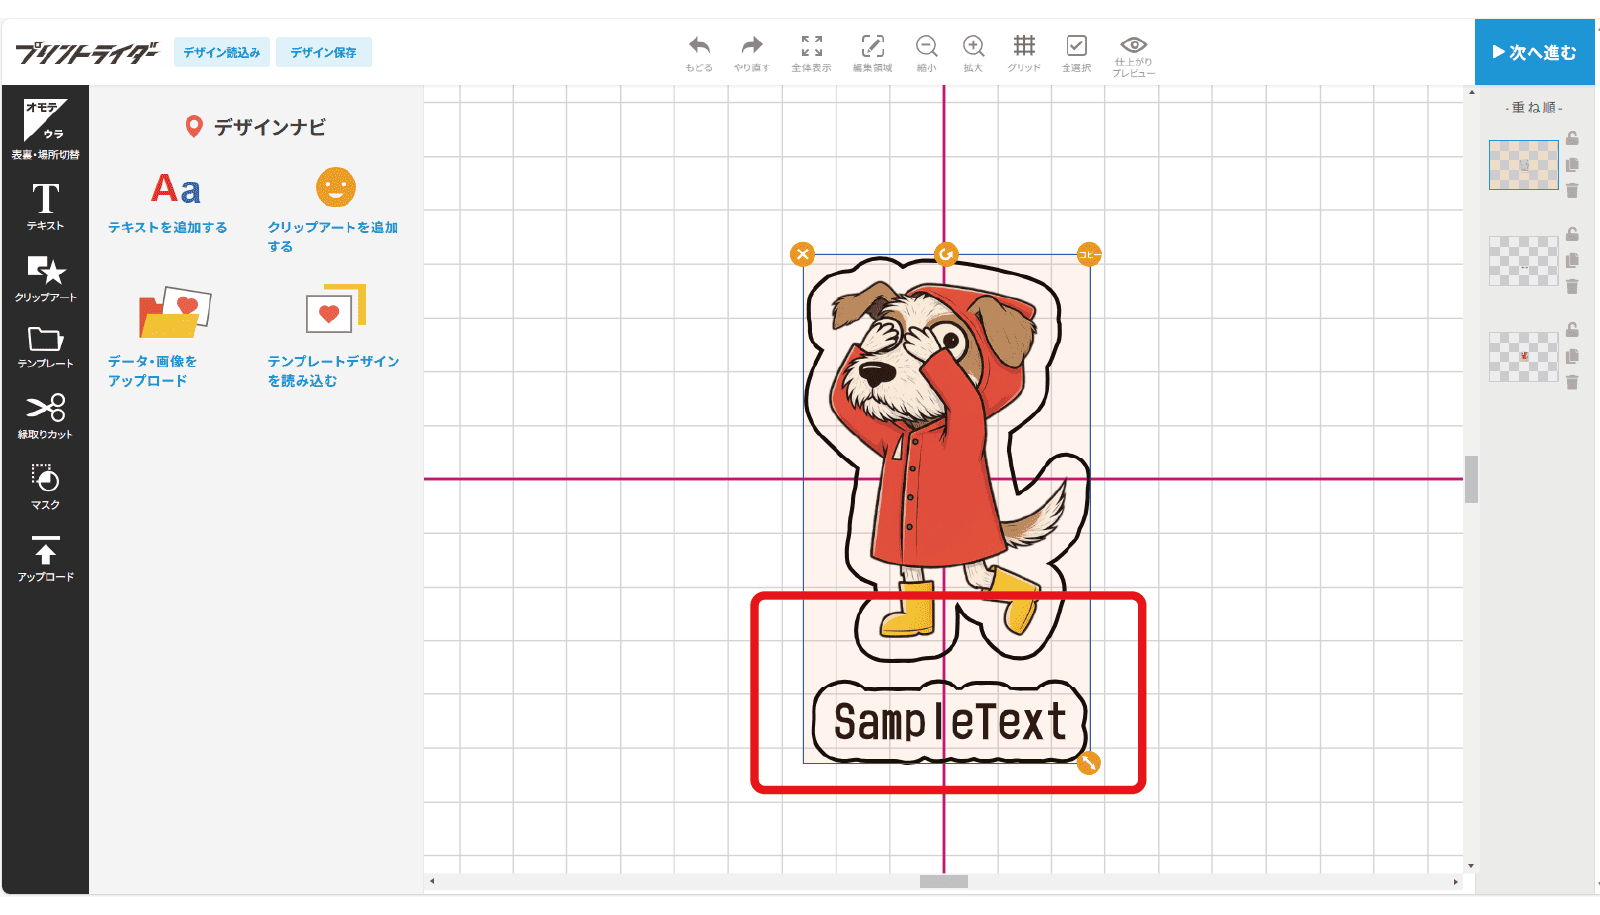Click デザイン読込み to load a design
The height and width of the screenshot is (915, 1600).
tap(221, 52)
